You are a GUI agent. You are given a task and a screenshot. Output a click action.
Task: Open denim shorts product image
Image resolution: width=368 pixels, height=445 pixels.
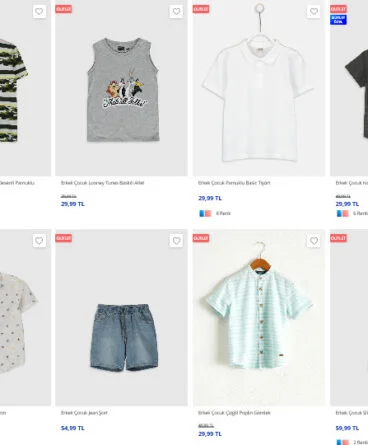coord(122,317)
